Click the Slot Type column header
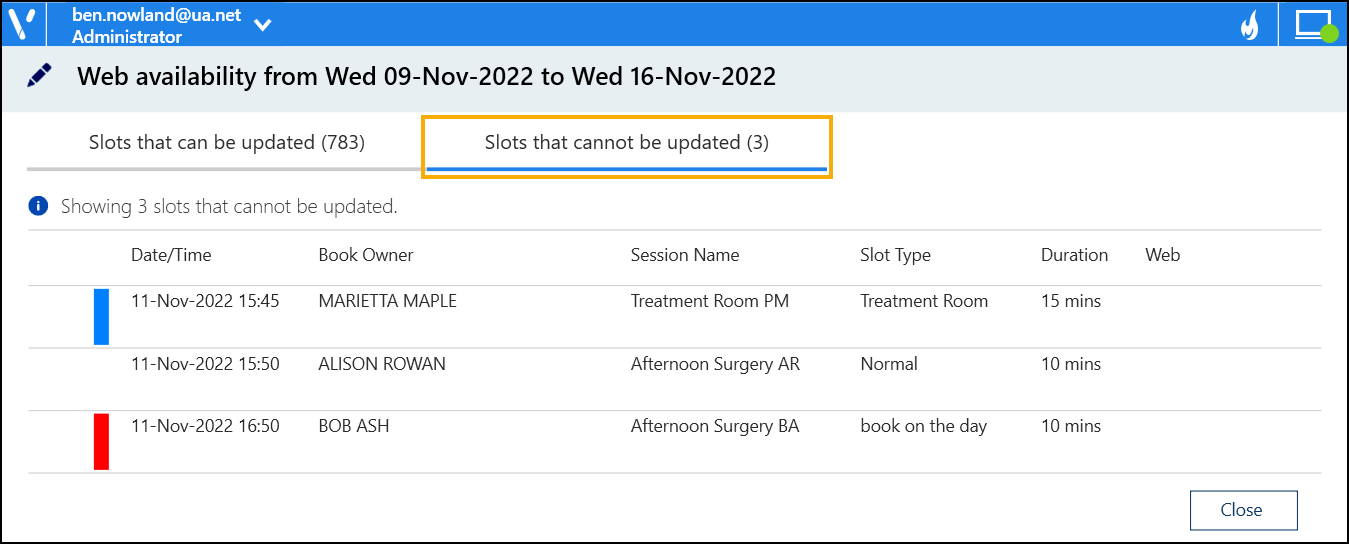 tap(895, 255)
